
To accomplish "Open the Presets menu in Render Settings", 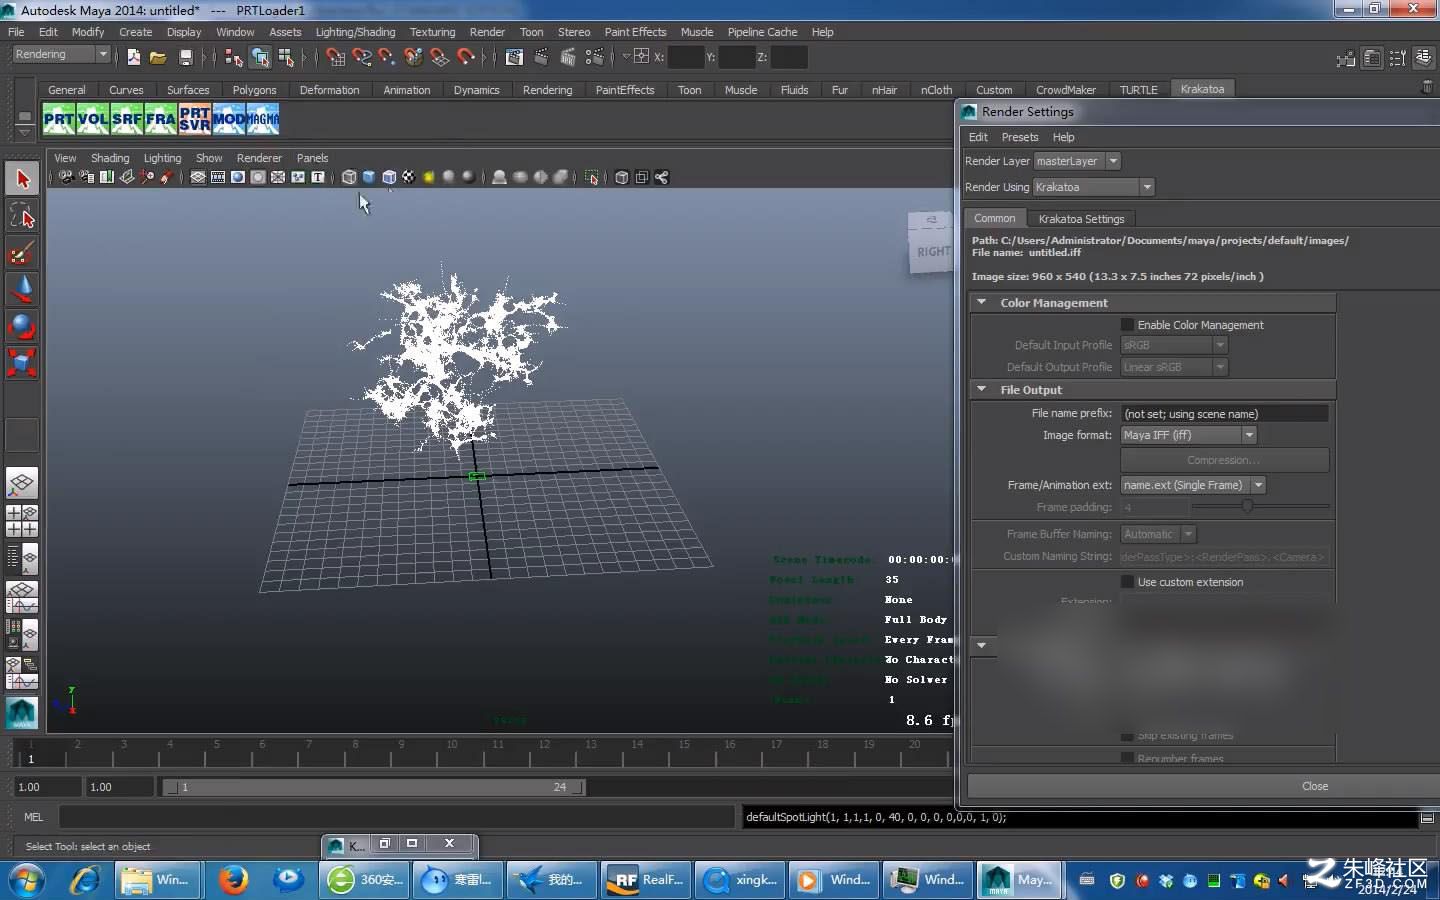I will point(1020,137).
